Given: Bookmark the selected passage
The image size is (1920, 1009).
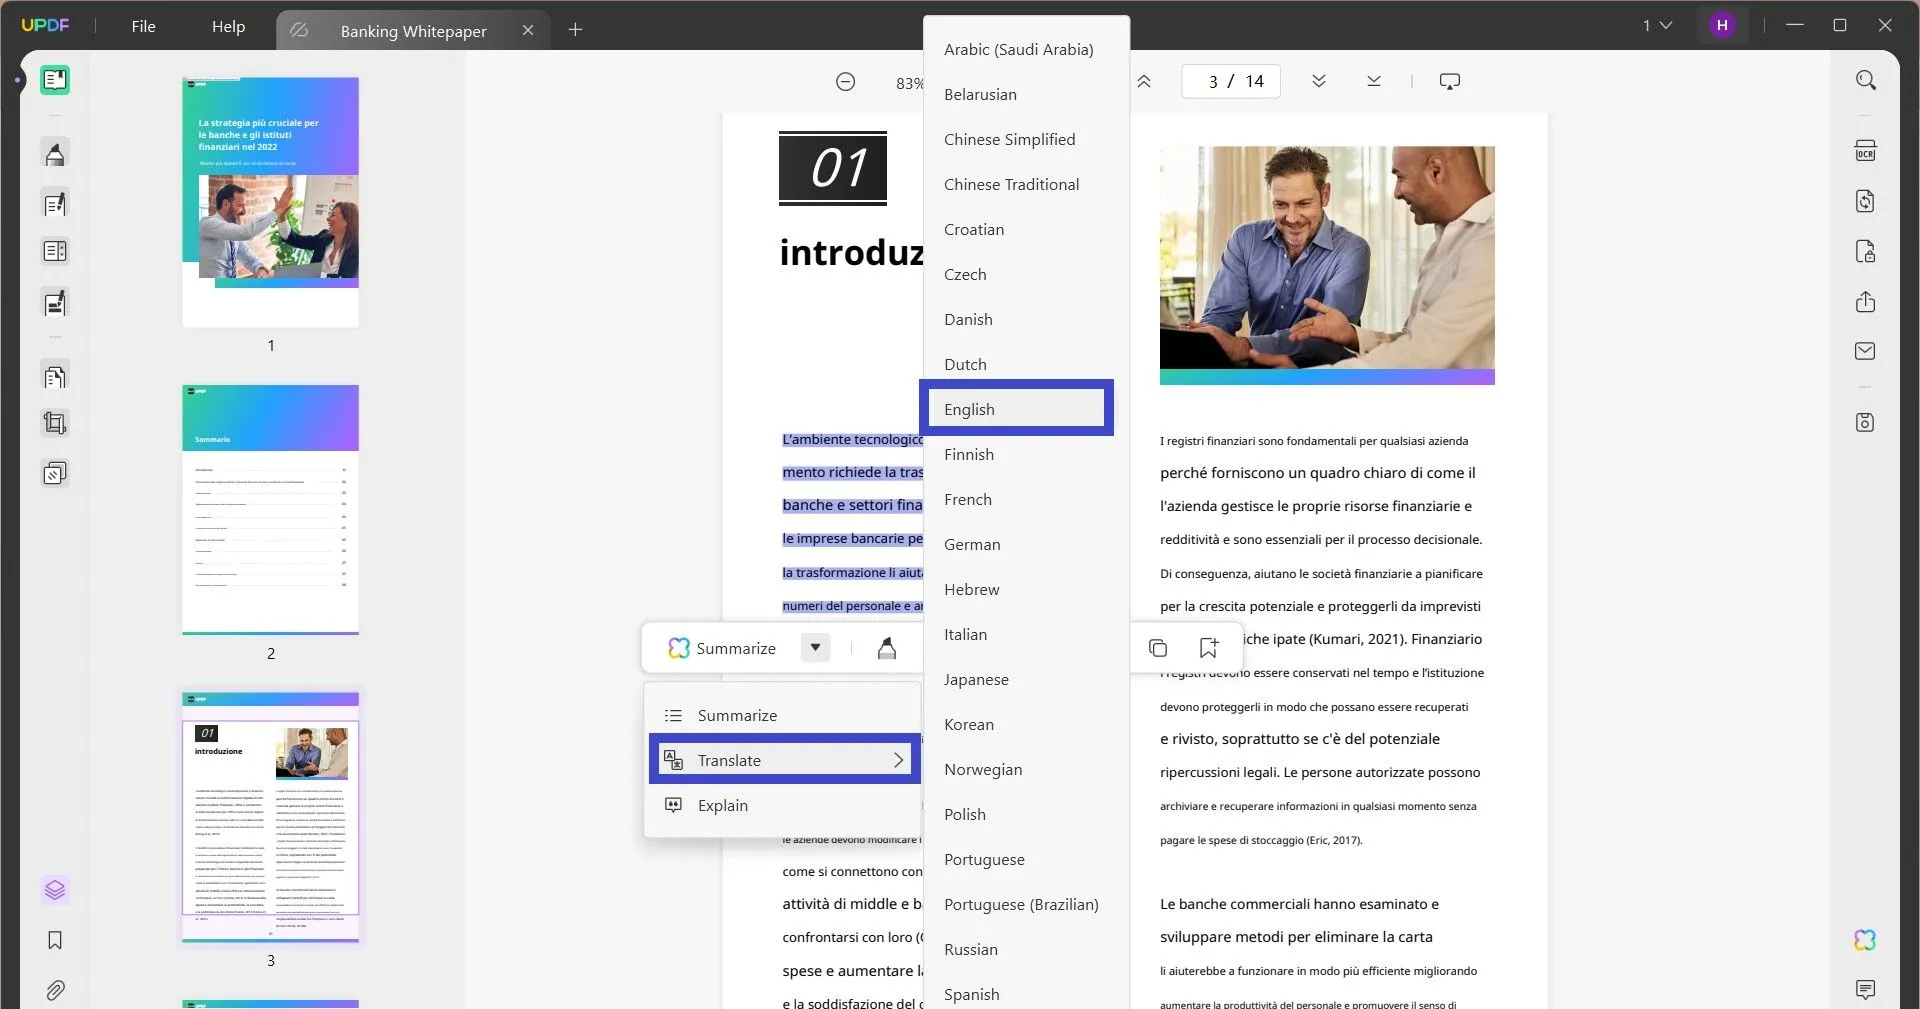Looking at the screenshot, I should point(1208,647).
